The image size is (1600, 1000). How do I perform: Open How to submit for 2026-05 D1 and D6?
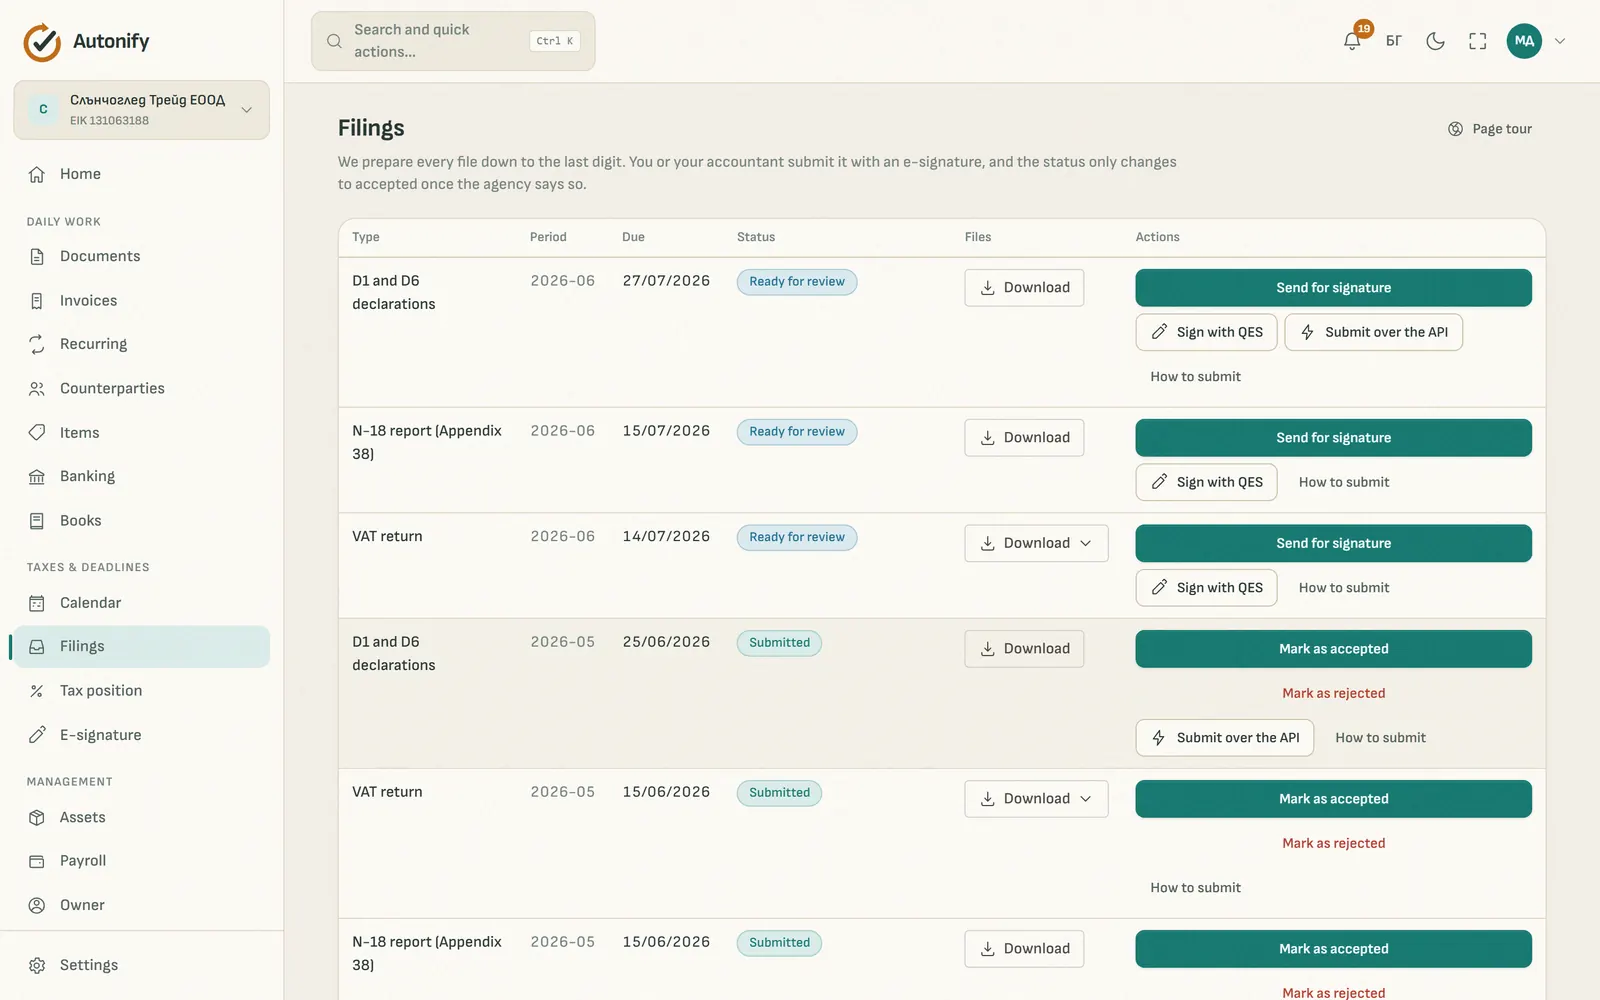click(1380, 738)
